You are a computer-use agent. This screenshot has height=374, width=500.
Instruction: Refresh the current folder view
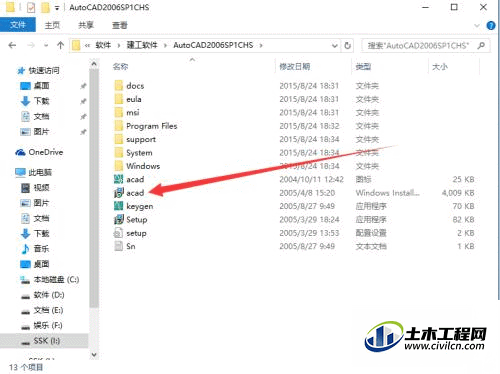point(348,45)
